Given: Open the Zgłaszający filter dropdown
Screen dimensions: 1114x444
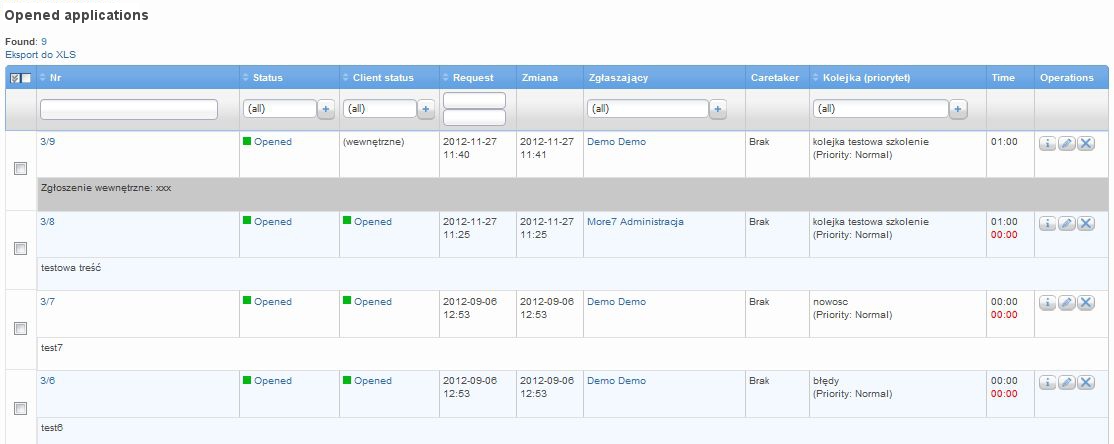Looking at the screenshot, I should [647, 109].
